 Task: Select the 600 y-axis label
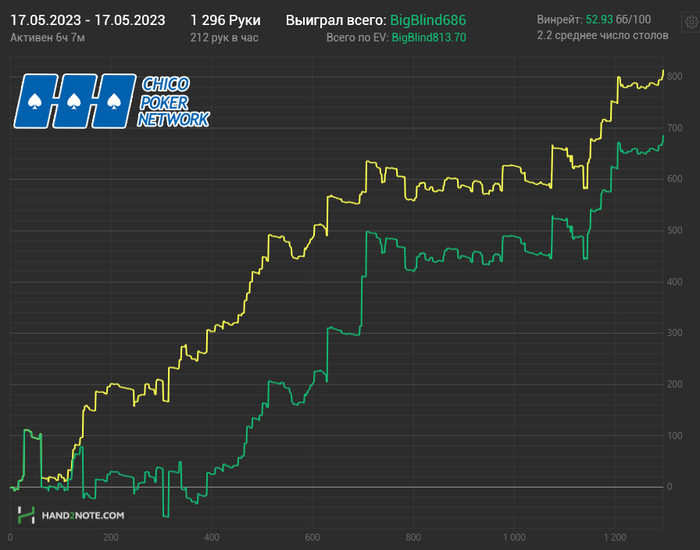pos(675,179)
